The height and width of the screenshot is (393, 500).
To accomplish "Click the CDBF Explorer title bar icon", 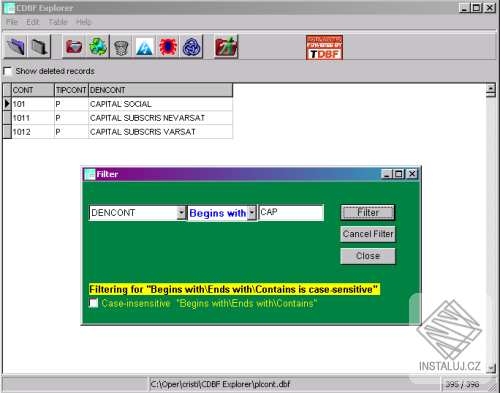I will pos(9,8).
